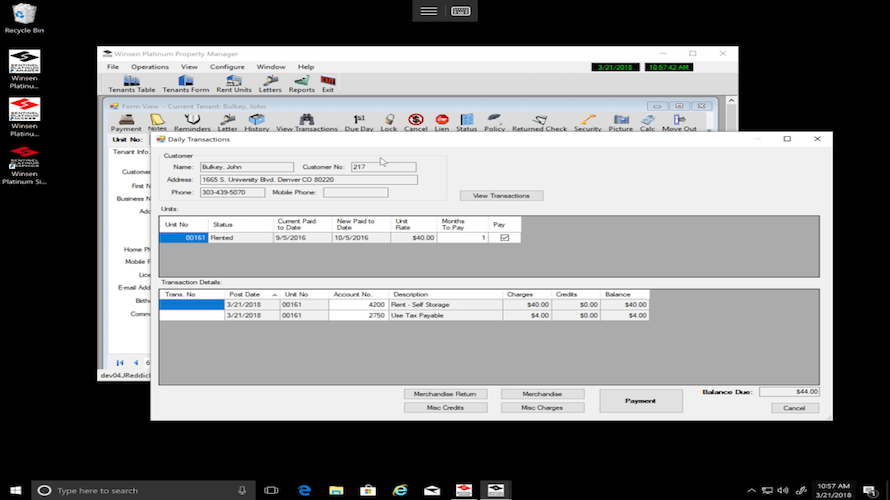Click the Balance Due field
890x500 pixels.
coord(790,392)
